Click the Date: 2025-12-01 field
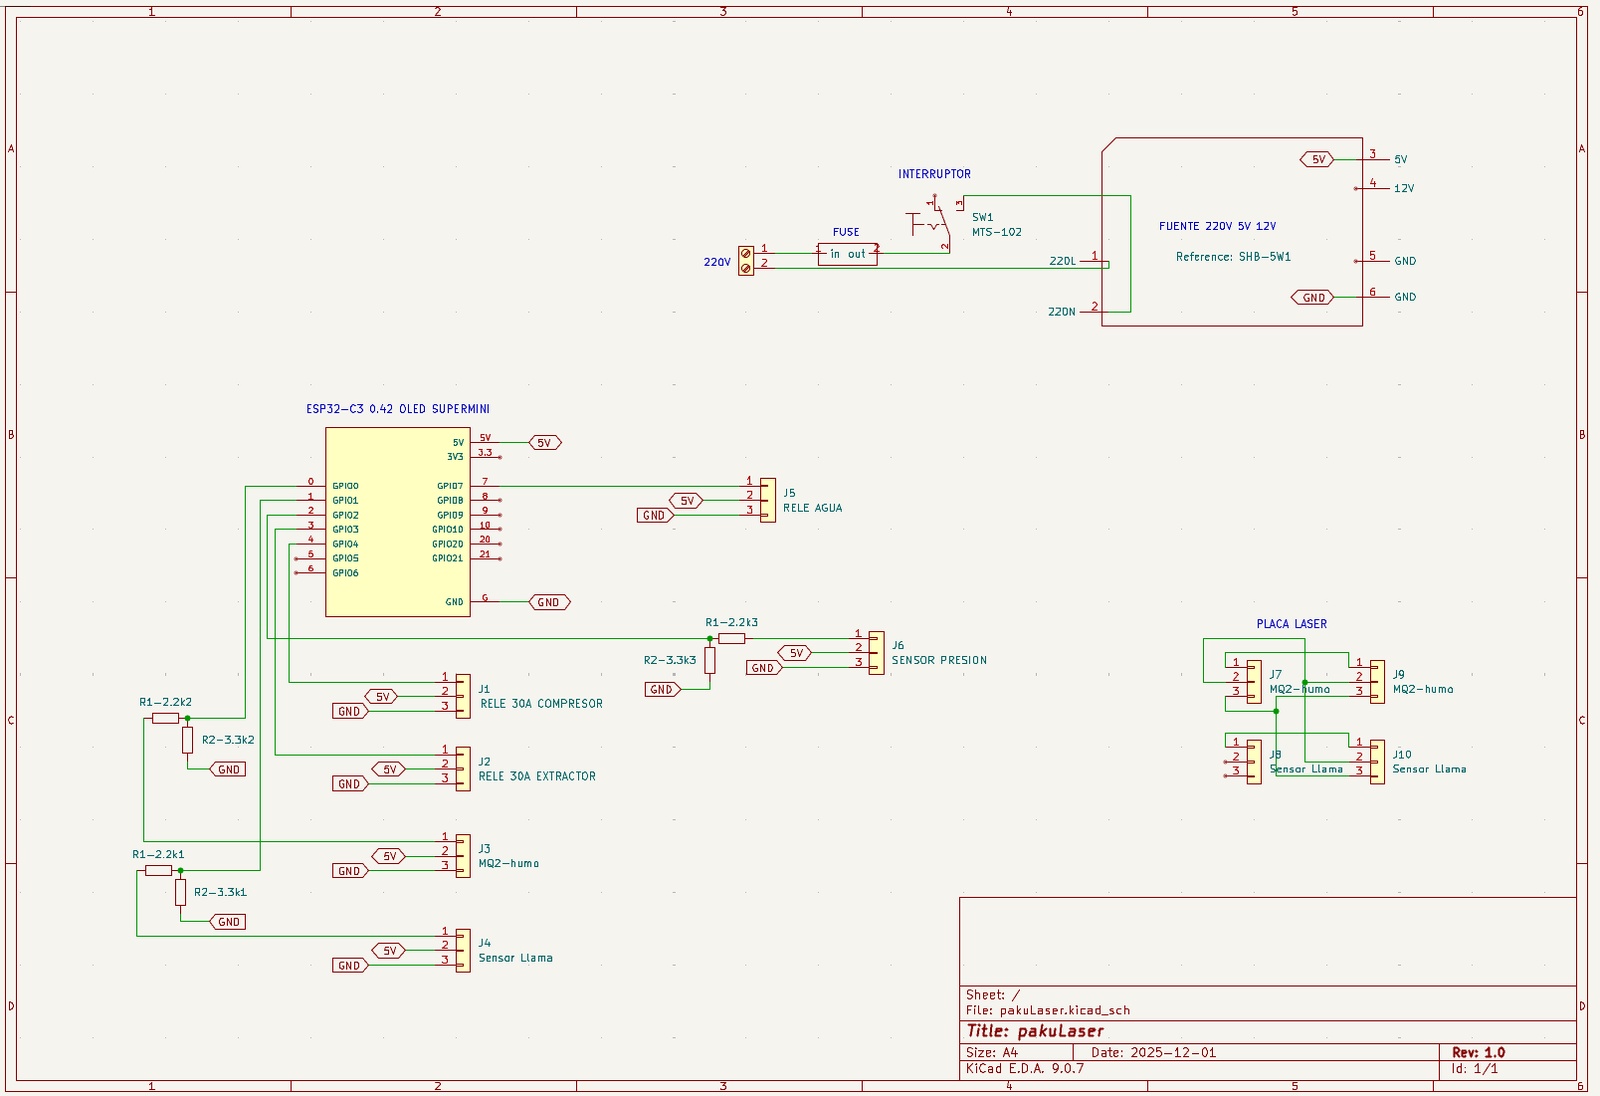The width and height of the screenshot is (1600, 1096). click(x=1154, y=1052)
